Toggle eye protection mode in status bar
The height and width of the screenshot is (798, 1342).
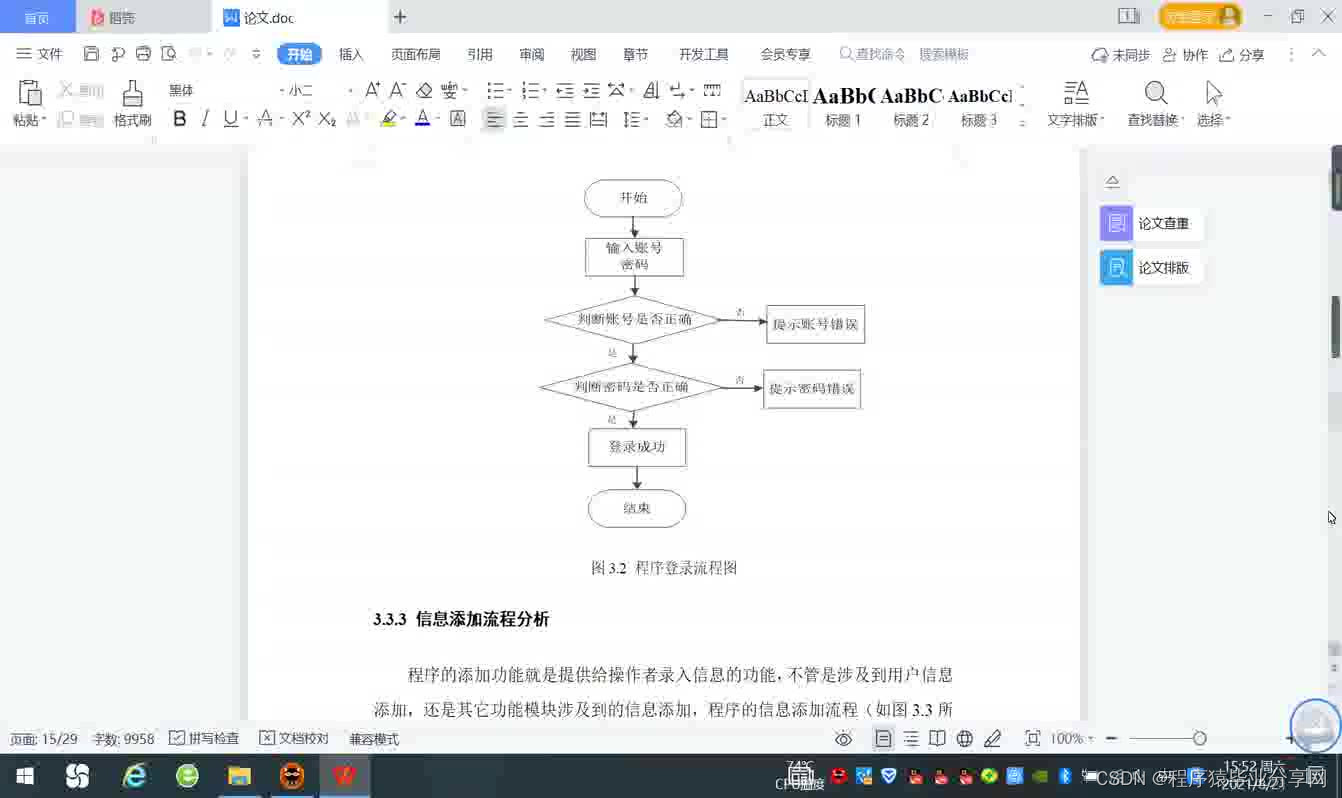click(843, 739)
